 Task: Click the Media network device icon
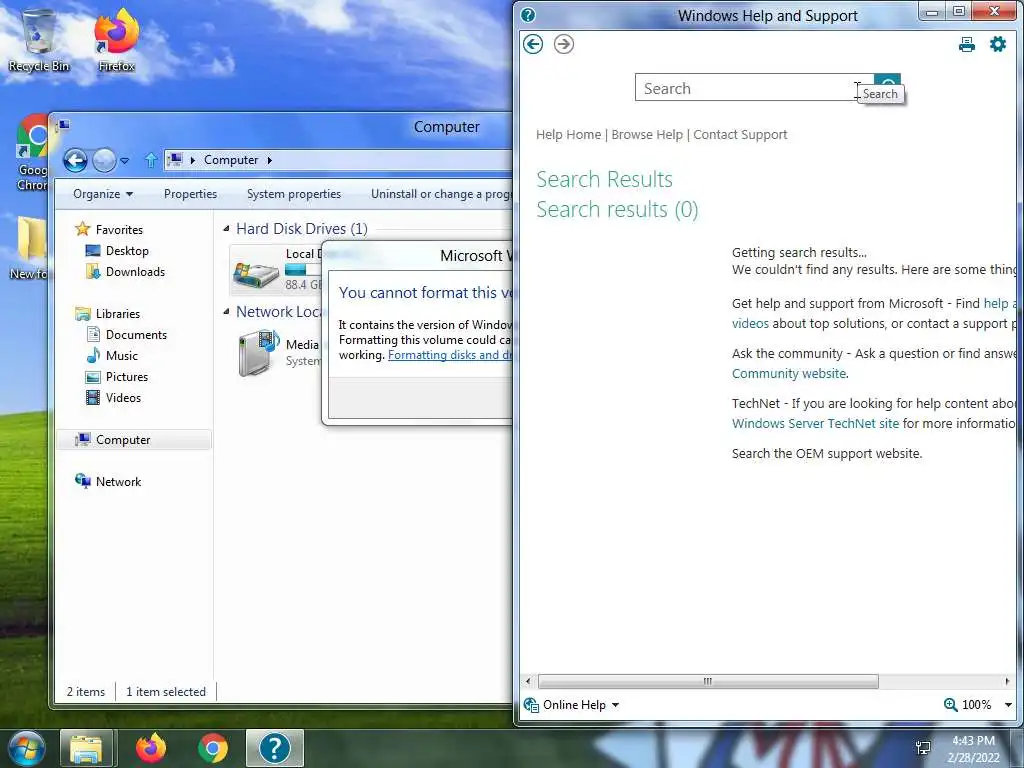(259, 353)
